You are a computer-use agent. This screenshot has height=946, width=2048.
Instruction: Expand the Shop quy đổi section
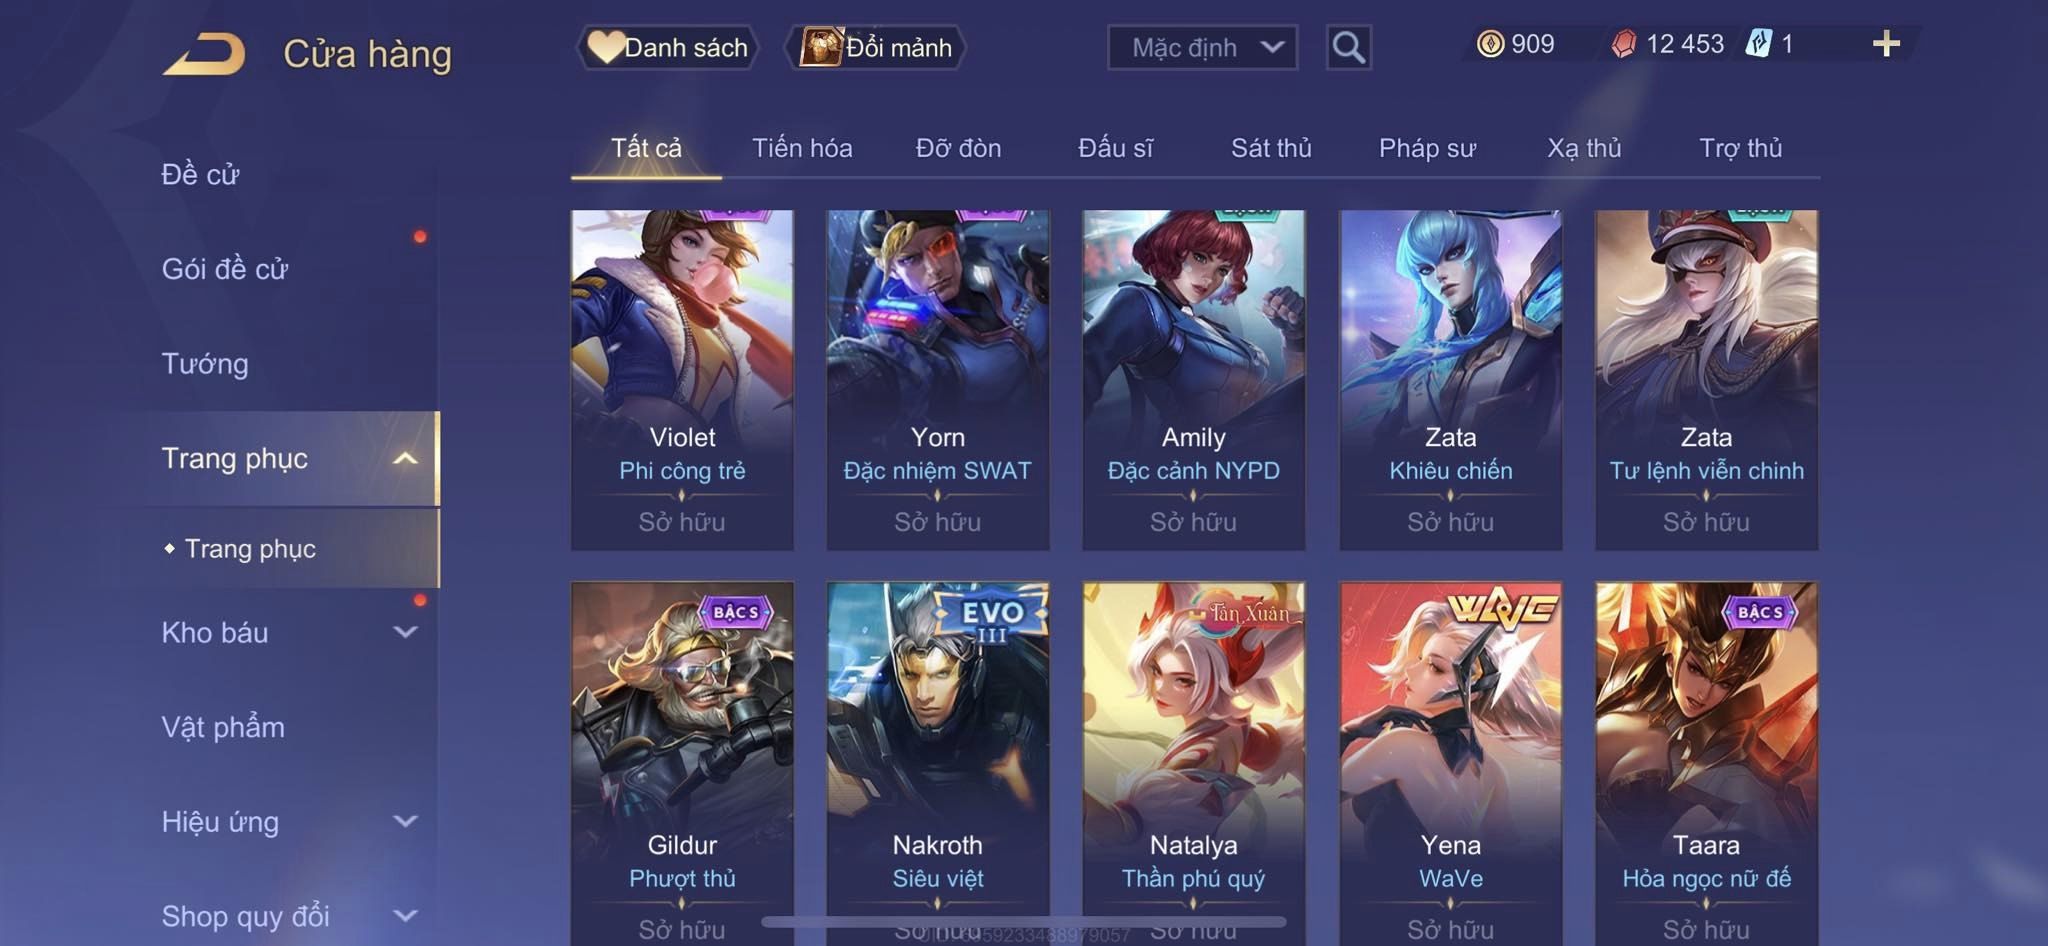(x=405, y=916)
